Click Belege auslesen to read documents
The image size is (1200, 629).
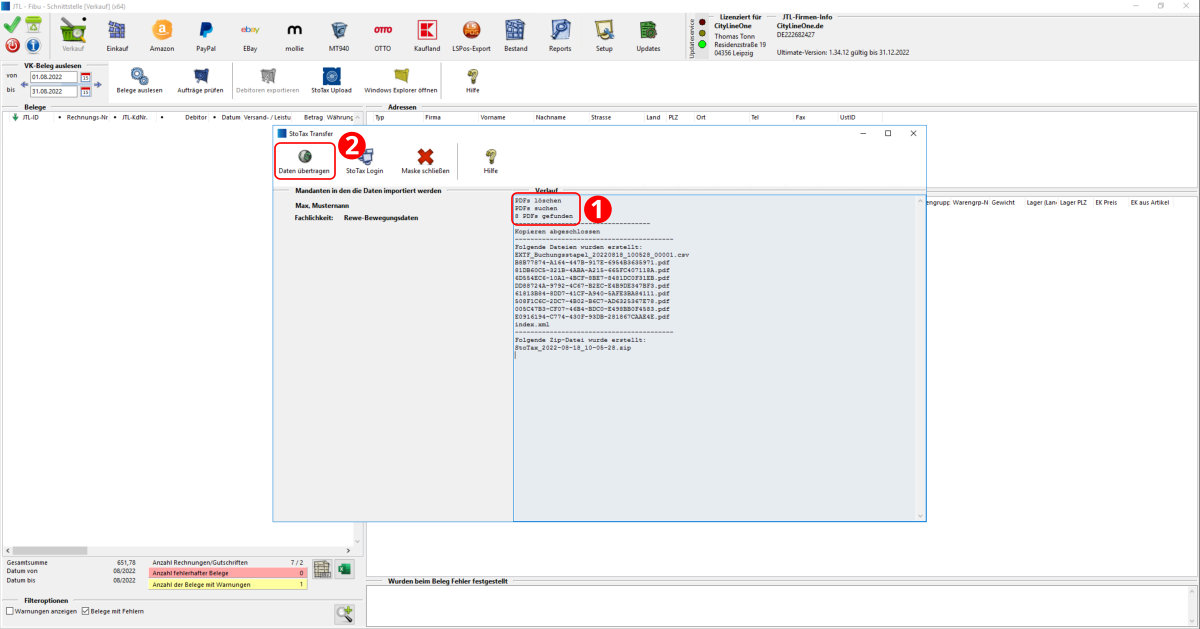click(x=139, y=80)
